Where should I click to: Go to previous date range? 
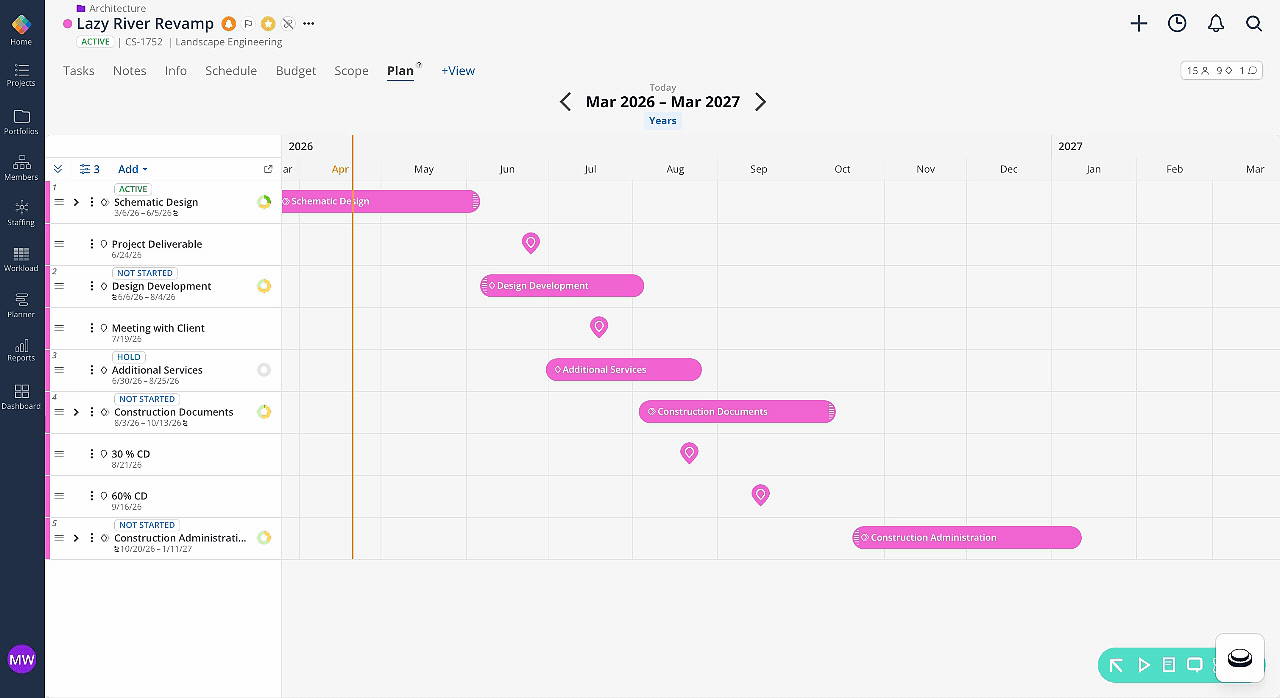565,102
